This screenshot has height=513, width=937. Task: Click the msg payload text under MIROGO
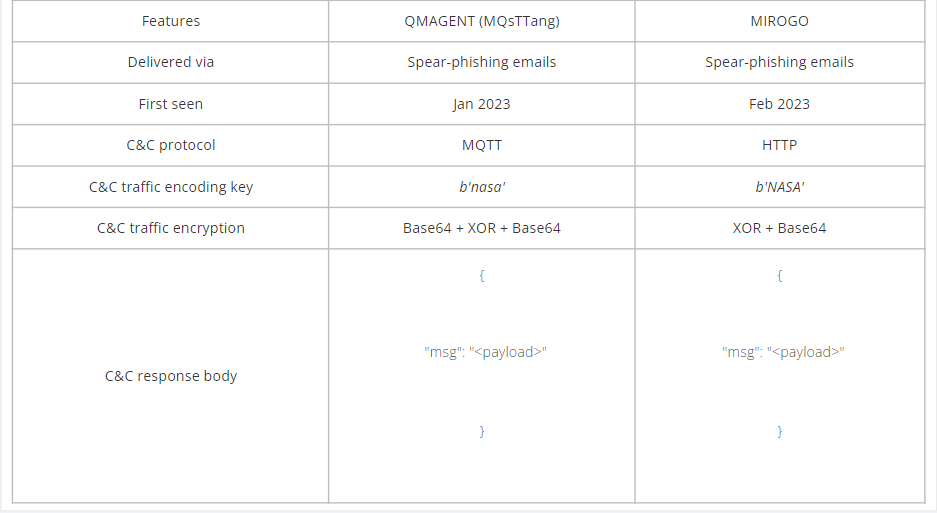(x=783, y=352)
